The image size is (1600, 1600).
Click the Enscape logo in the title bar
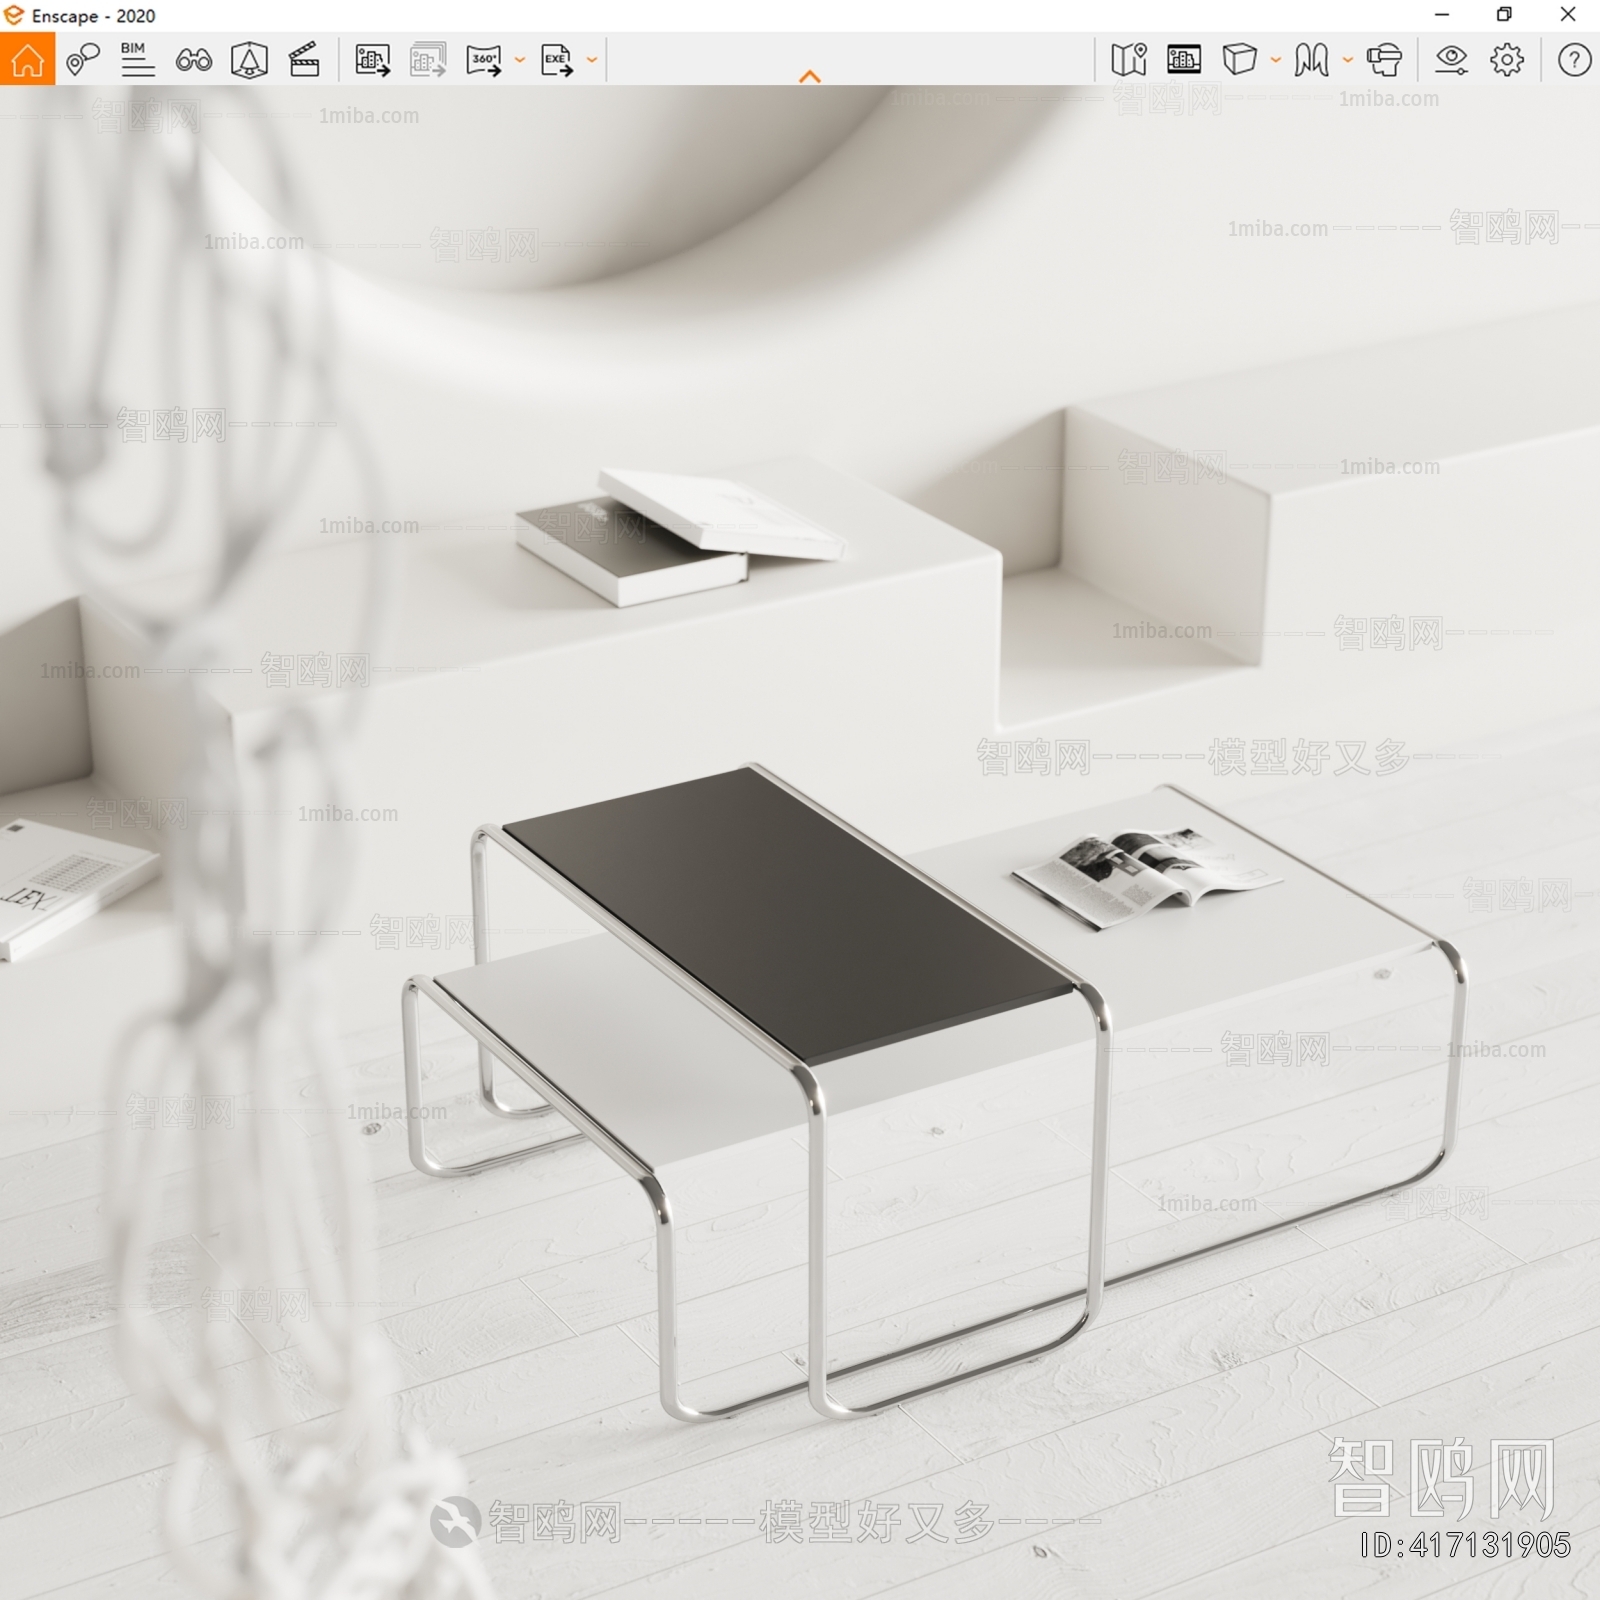[x=13, y=15]
